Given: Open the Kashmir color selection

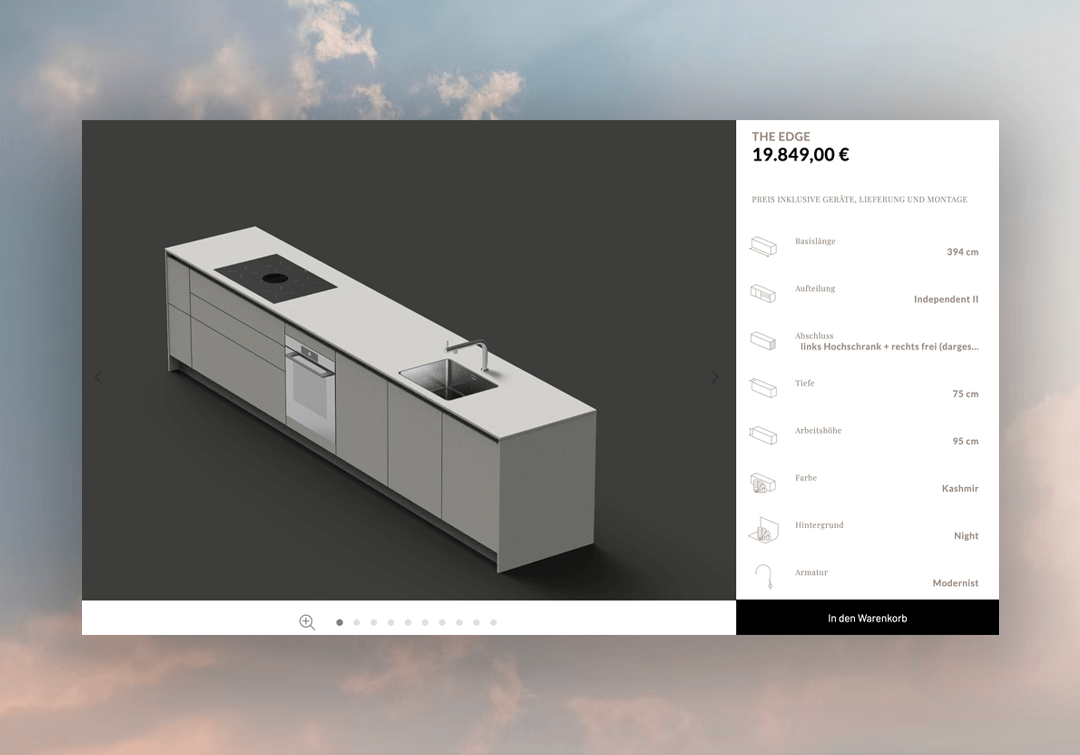Looking at the screenshot, I should click(959, 489).
